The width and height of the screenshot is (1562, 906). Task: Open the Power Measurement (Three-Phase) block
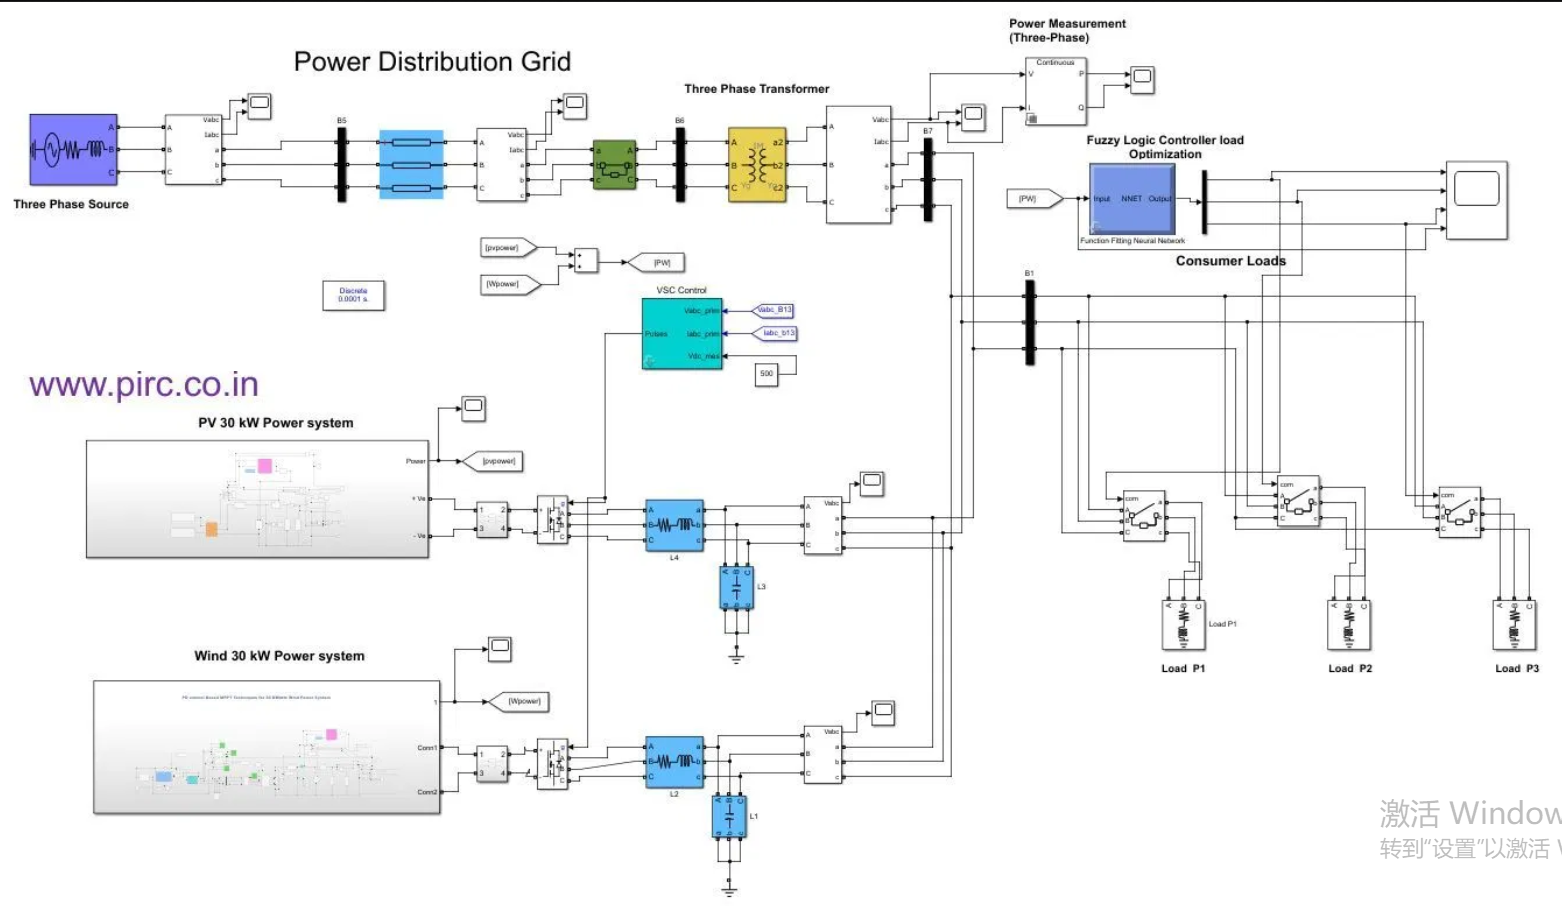tap(1056, 91)
